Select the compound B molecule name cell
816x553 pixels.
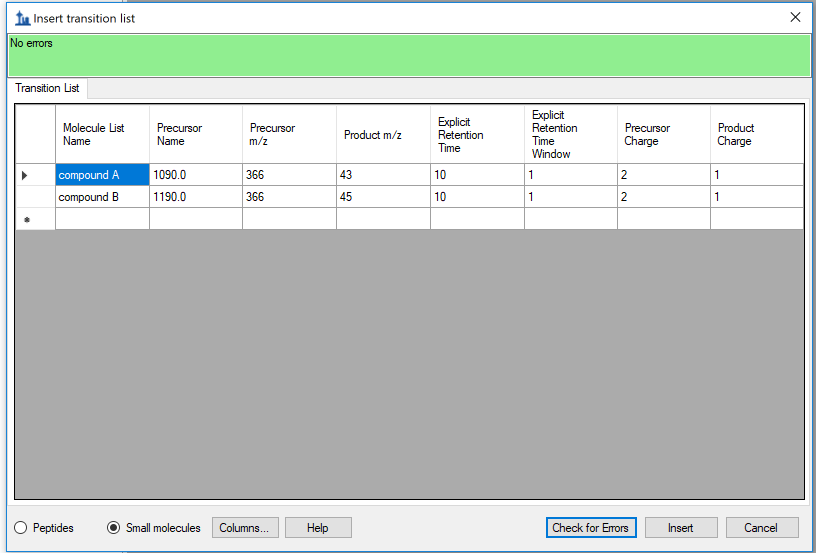(x=102, y=197)
